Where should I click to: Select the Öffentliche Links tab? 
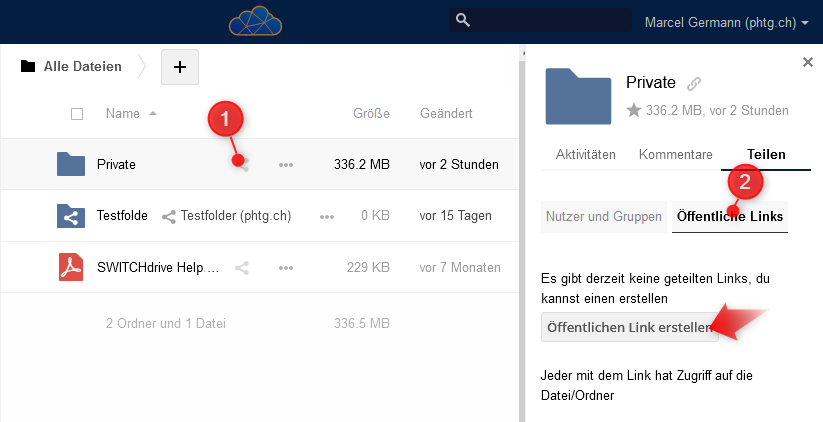(730, 216)
